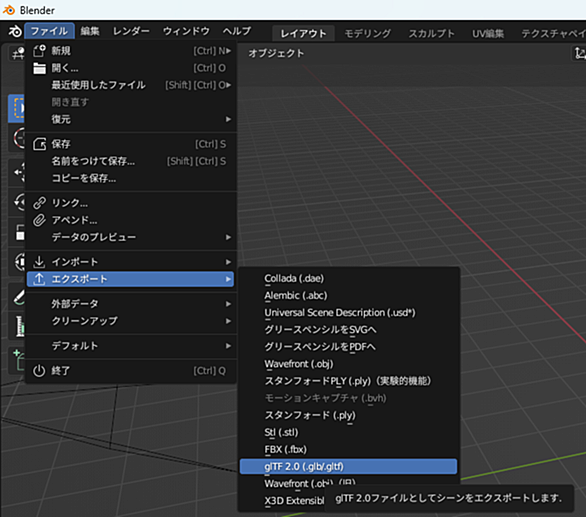Viewport: 586px width, 517px height.
Task: Click the save icon beside 保存
Action: coord(39,144)
